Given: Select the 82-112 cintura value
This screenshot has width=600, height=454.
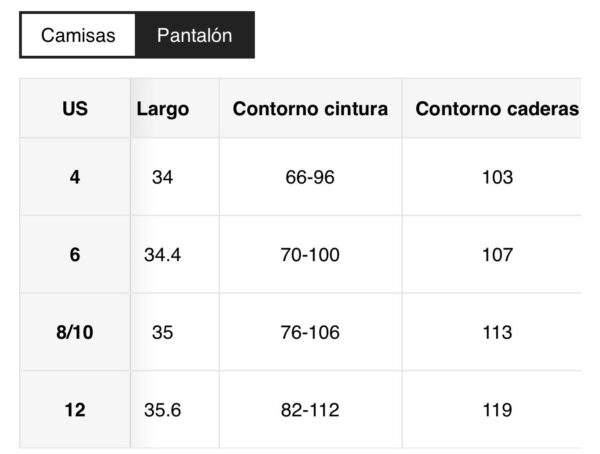Looking at the screenshot, I should point(310,409).
